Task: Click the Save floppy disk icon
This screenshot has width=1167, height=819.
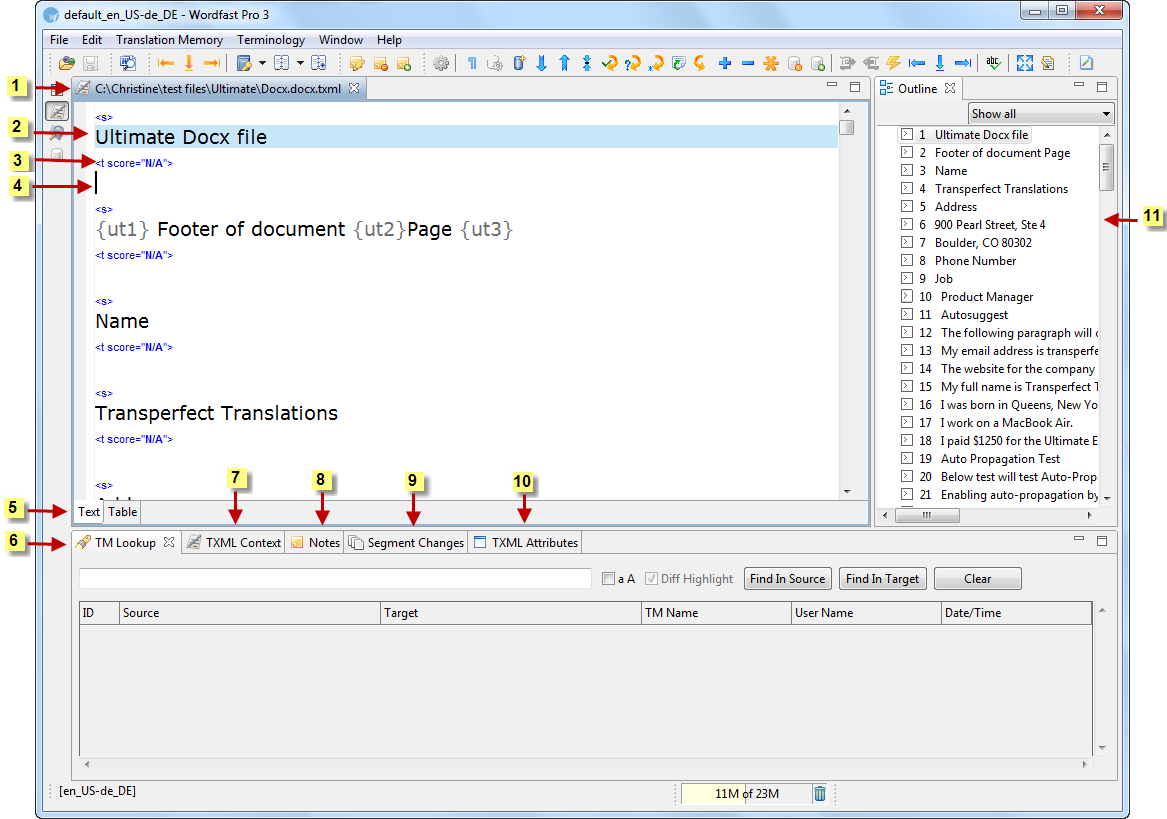Action: (x=90, y=63)
